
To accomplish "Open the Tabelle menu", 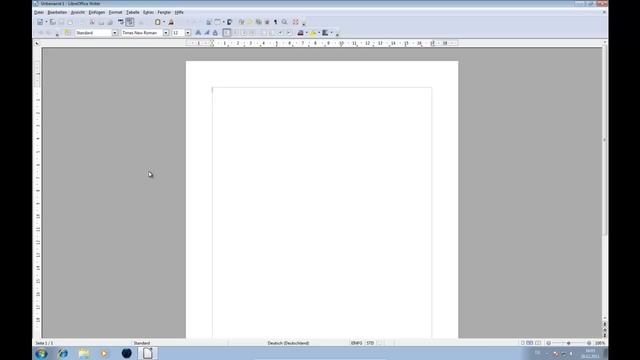I will (133, 12).
